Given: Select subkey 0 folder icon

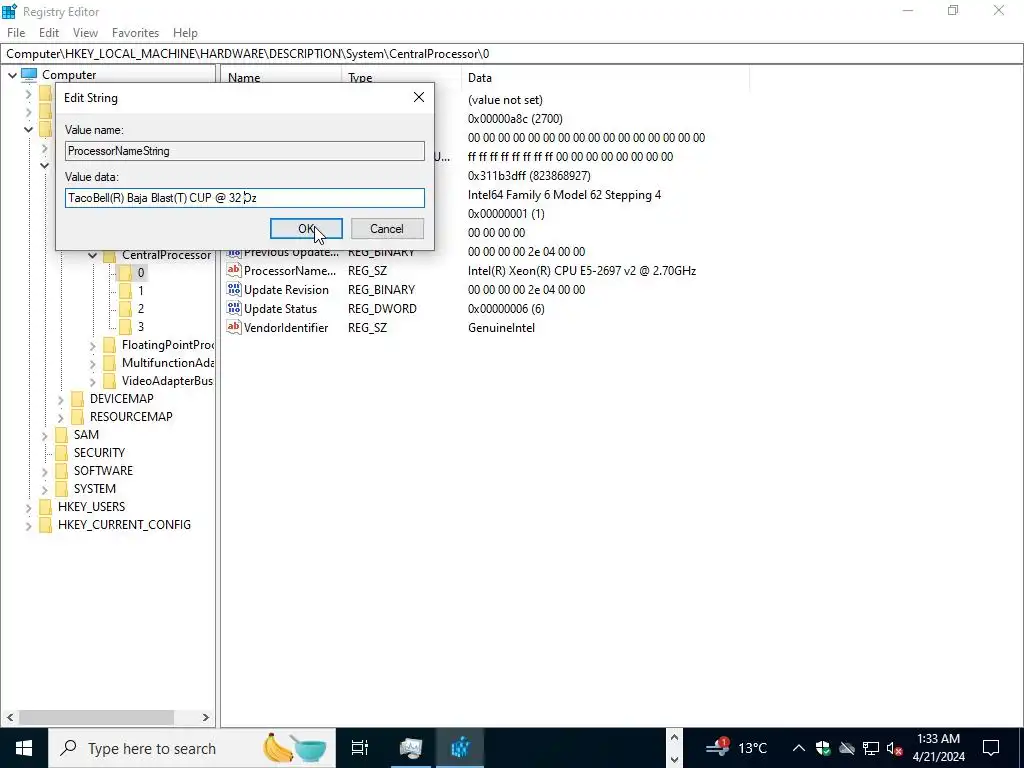Looking at the screenshot, I should 125,273.
